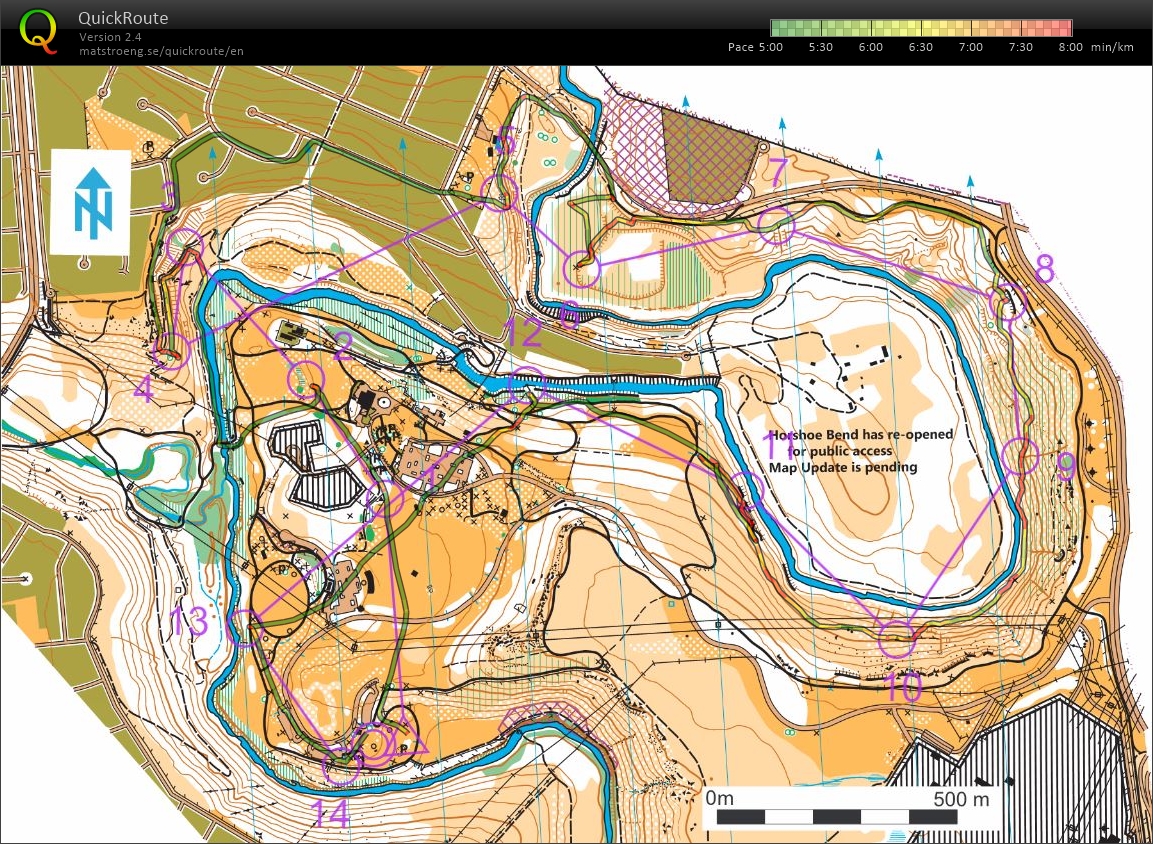Open the matstroeng.se/quickroute/en link

161,50
